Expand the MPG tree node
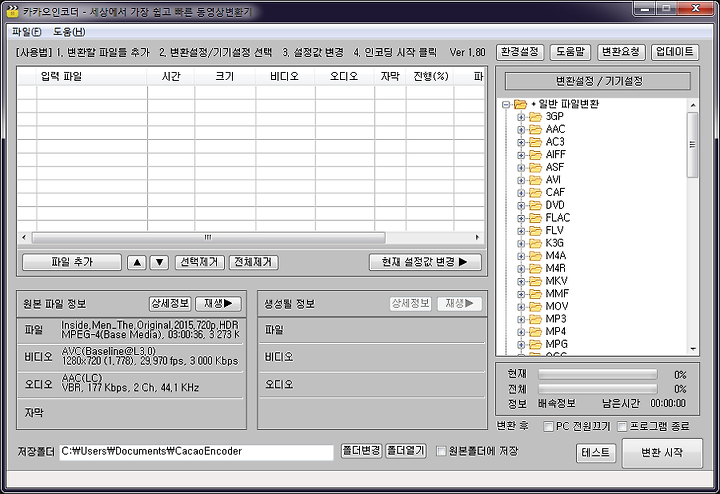 point(521,344)
